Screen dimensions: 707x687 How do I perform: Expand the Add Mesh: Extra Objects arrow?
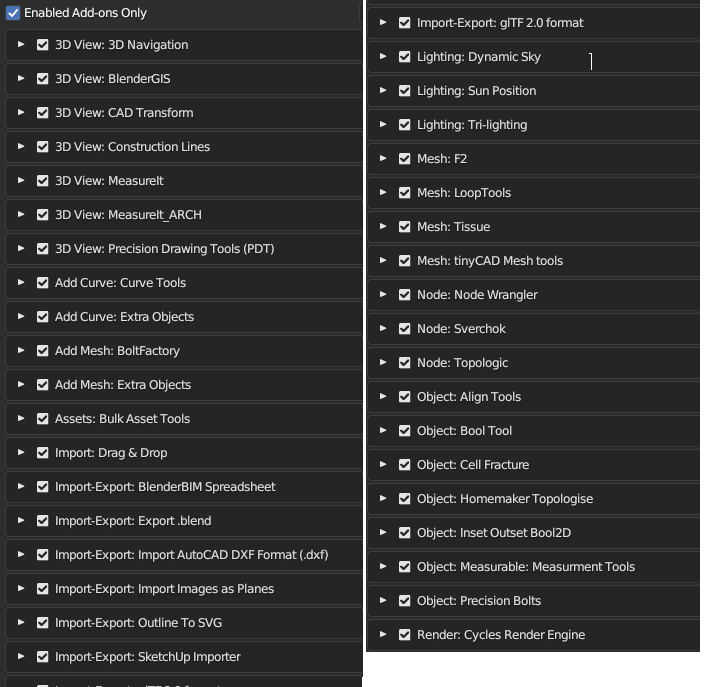tap(21, 385)
